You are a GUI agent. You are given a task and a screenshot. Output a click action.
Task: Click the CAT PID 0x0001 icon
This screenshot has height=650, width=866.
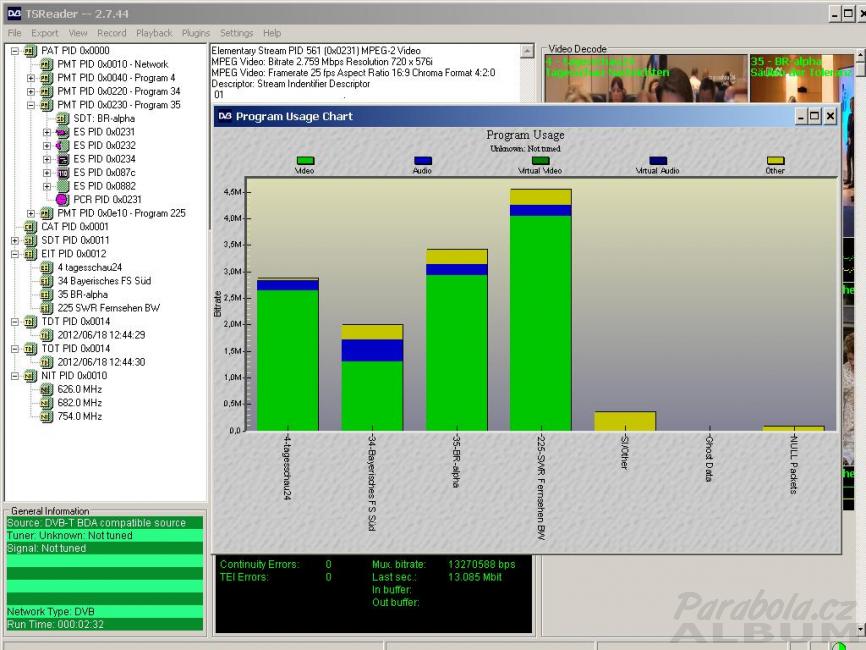pos(30,227)
